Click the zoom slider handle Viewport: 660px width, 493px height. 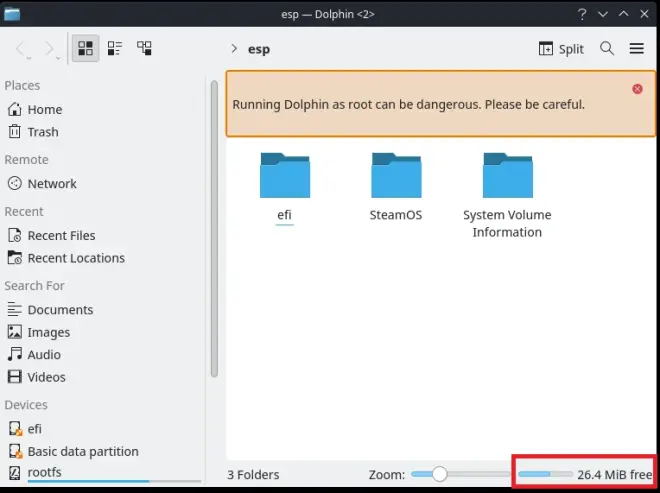(x=439, y=474)
